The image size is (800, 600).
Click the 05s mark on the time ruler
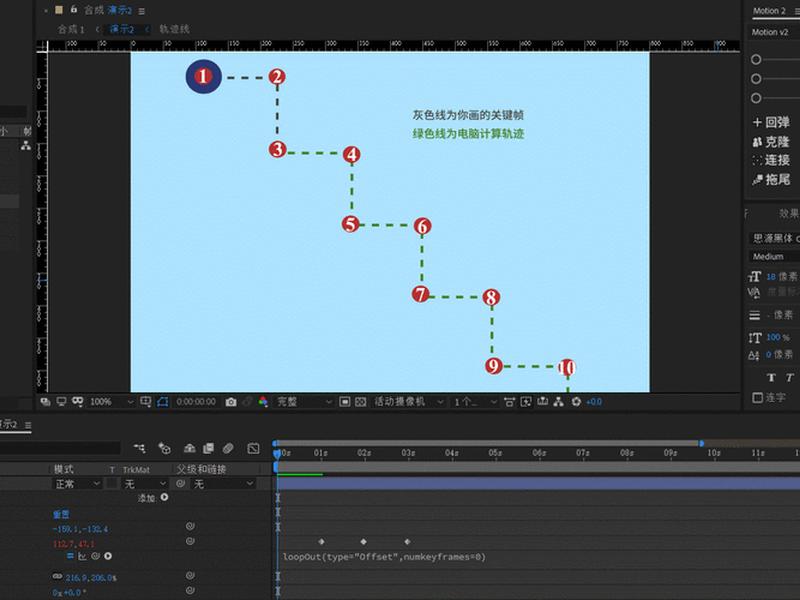coord(495,453)
